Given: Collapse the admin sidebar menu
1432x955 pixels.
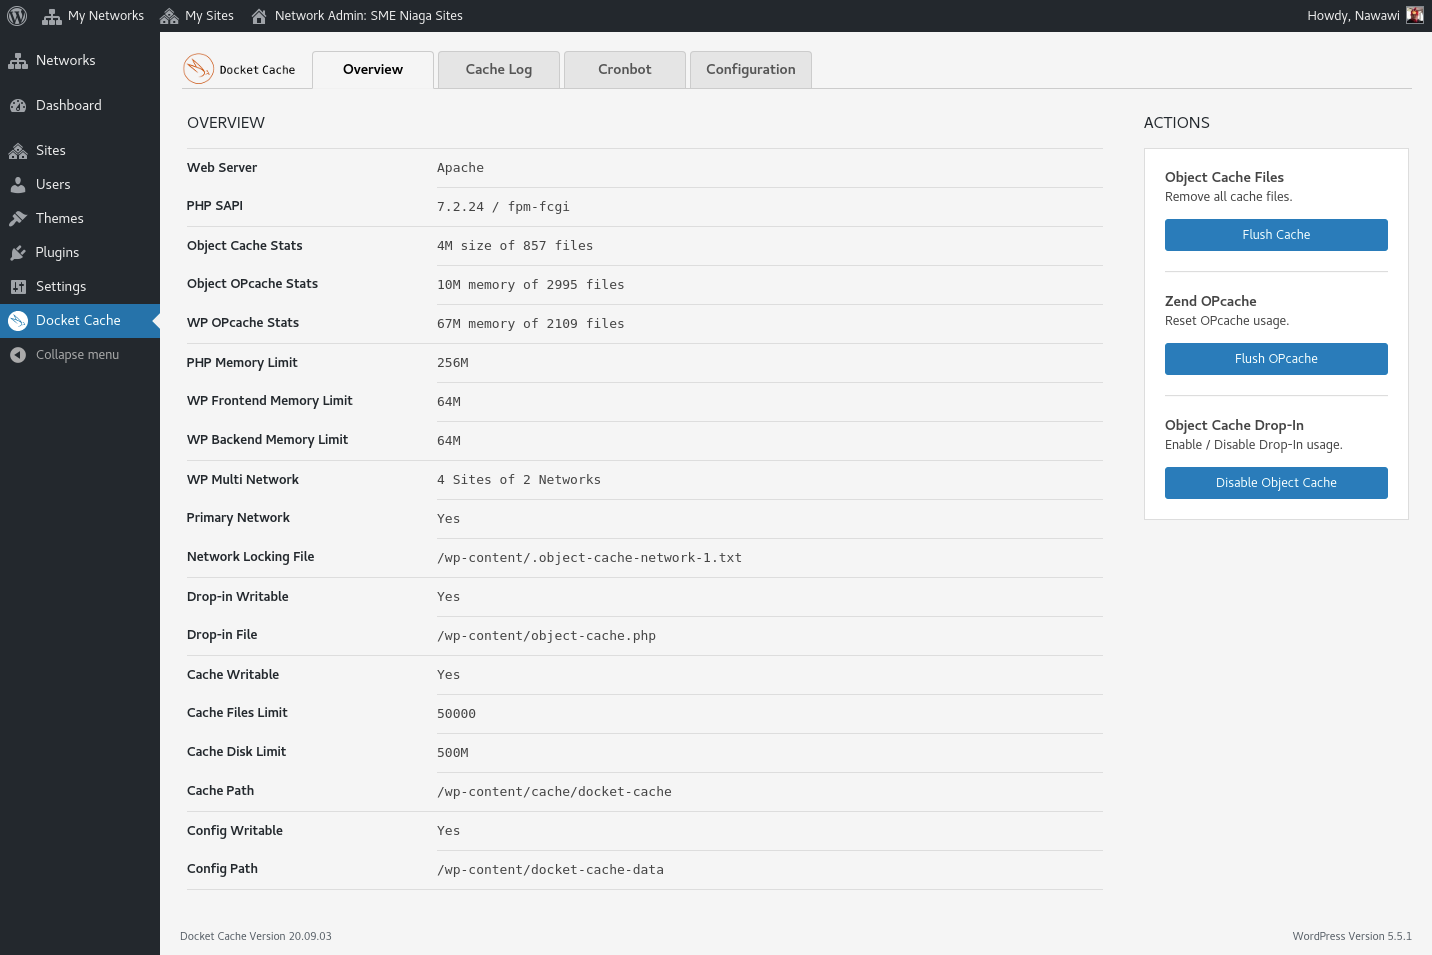Looking at the screenshot, I should (18, 354).
